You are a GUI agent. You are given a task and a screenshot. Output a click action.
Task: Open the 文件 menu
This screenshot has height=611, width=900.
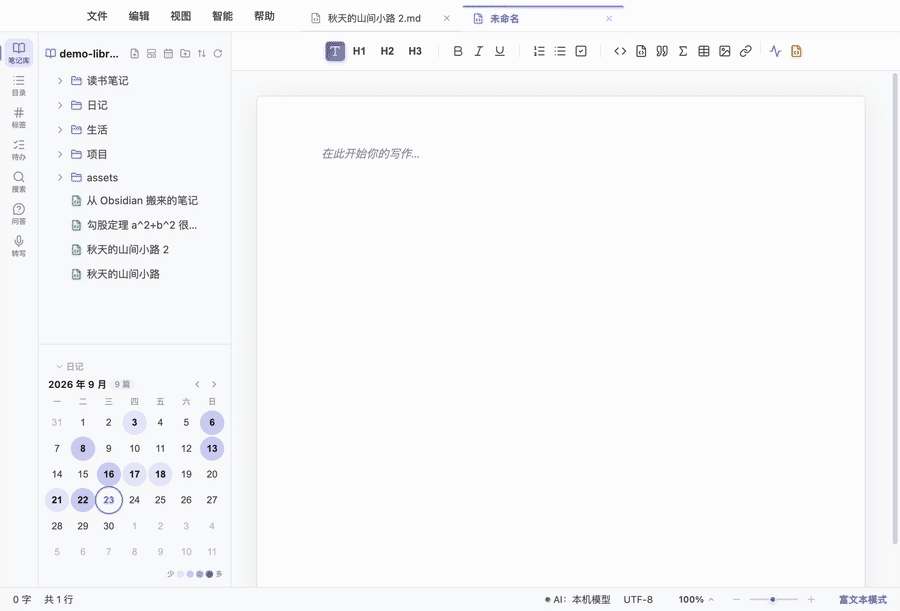[x=97, y=16]
